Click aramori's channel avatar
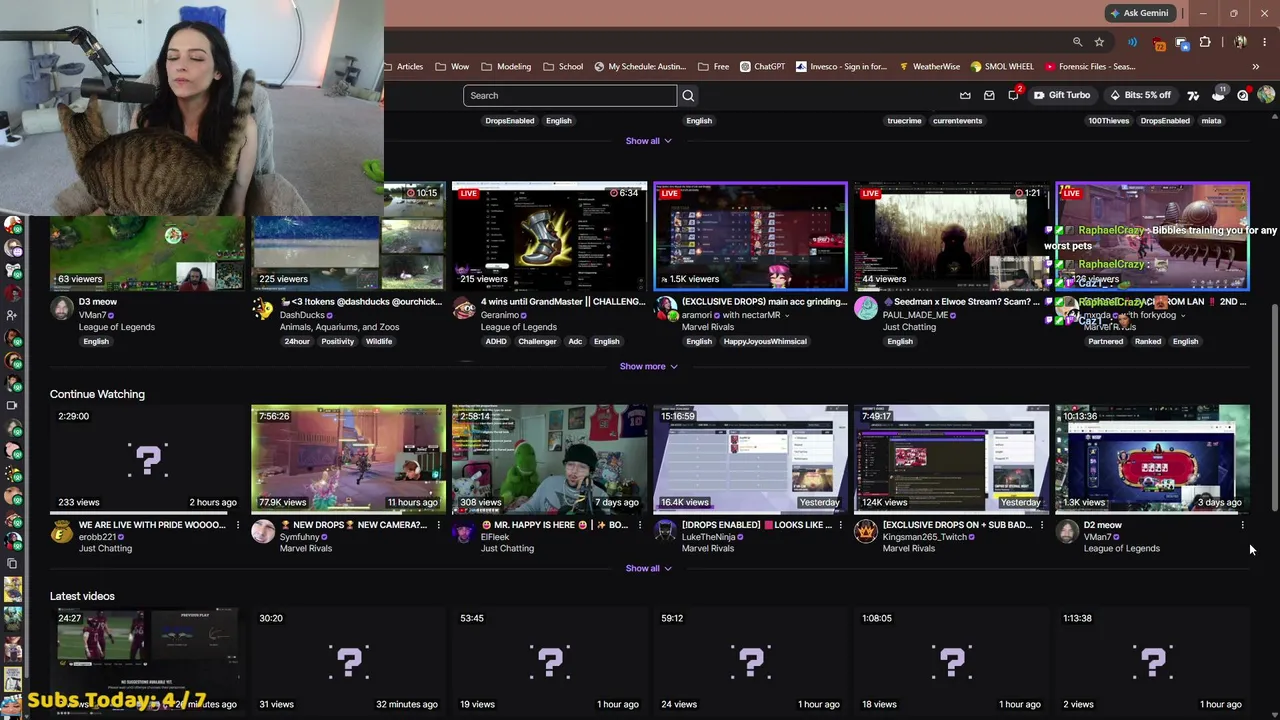 [x=665, y=308]
